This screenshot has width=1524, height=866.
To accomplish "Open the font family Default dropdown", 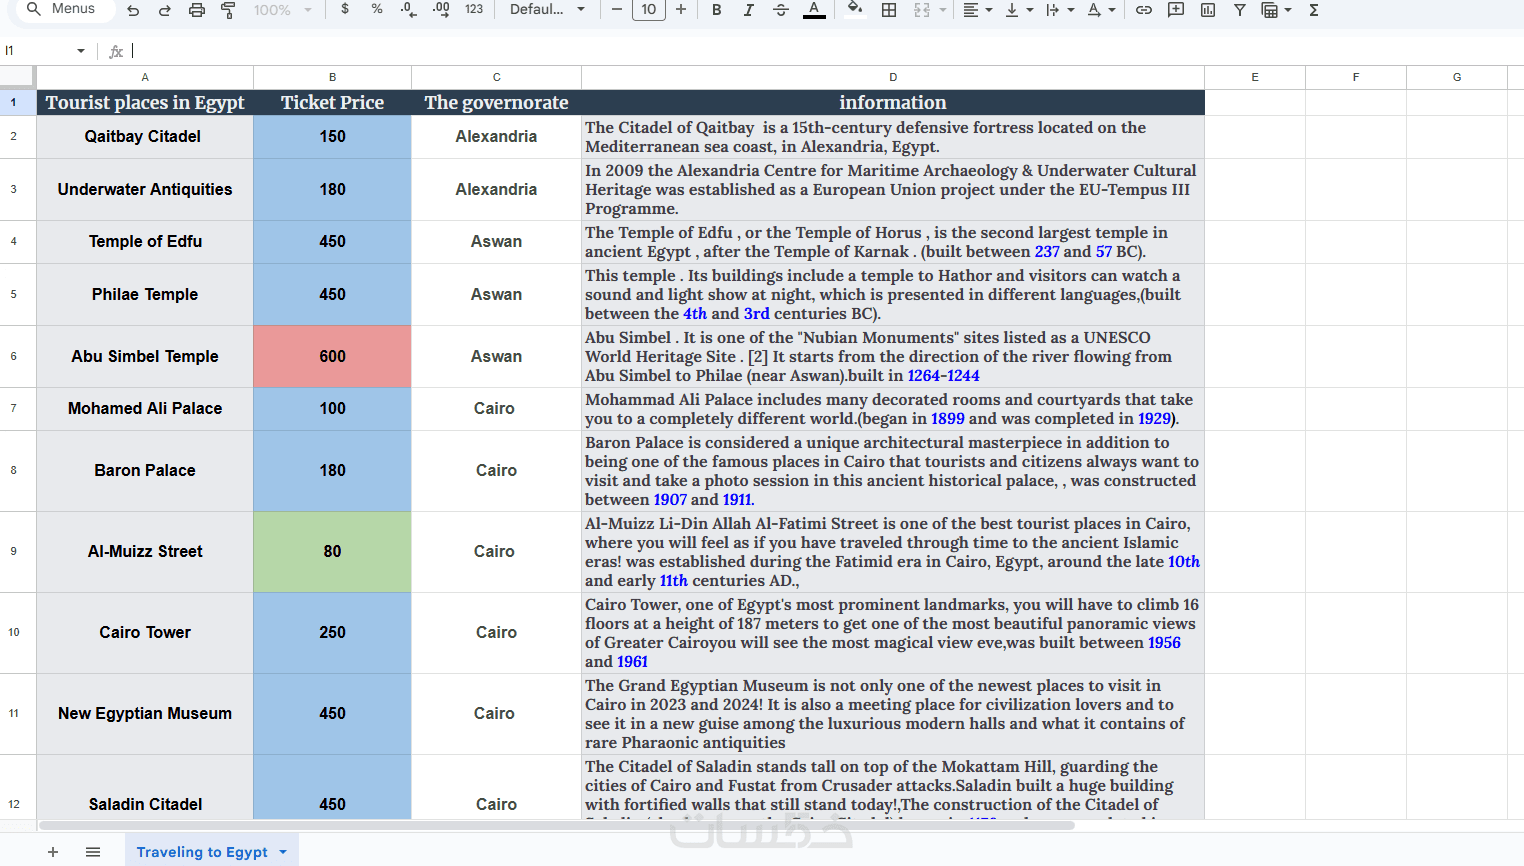I will pyautogui.click(x=547, y=9).
